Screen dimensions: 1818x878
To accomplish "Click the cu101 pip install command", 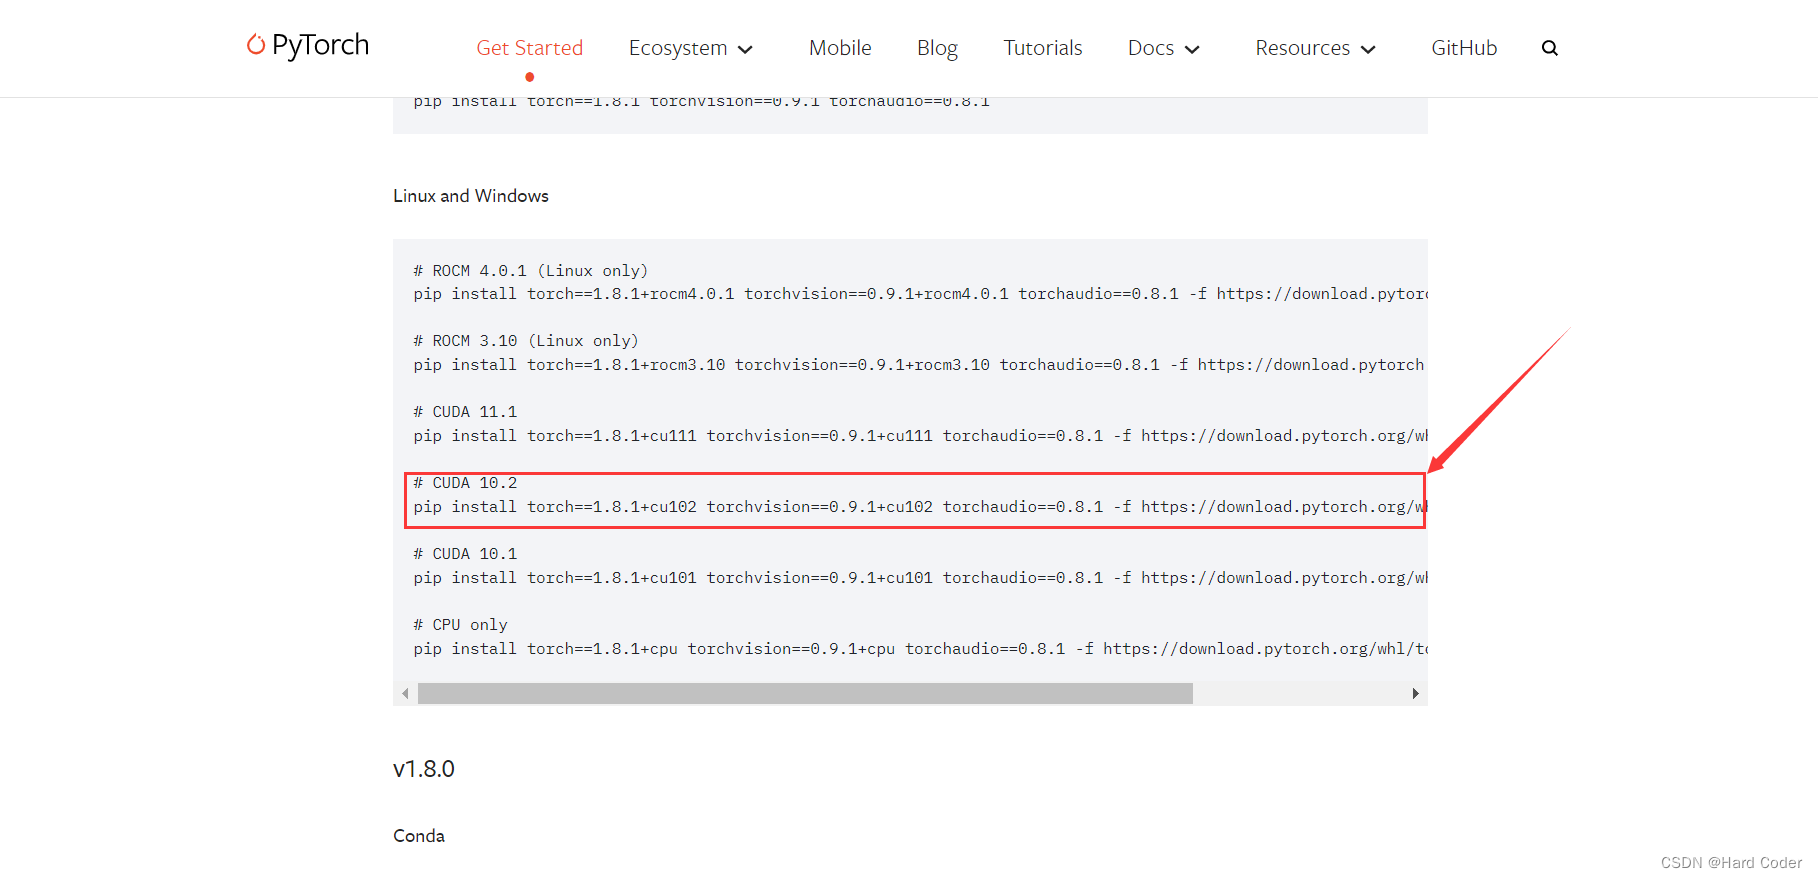I will tap(920, 578).
